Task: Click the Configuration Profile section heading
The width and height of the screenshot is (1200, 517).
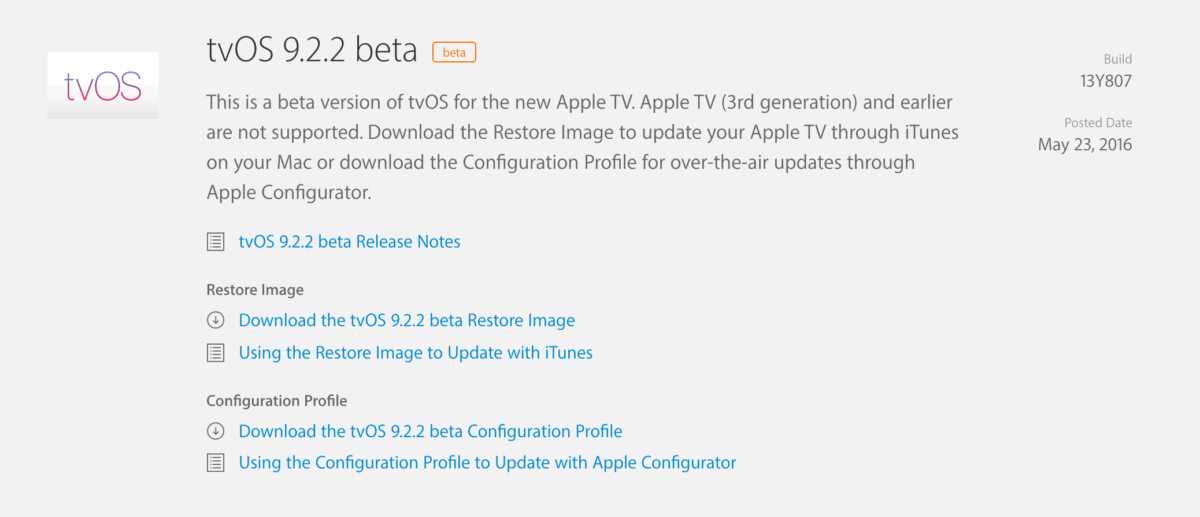Action: (277, 400)
